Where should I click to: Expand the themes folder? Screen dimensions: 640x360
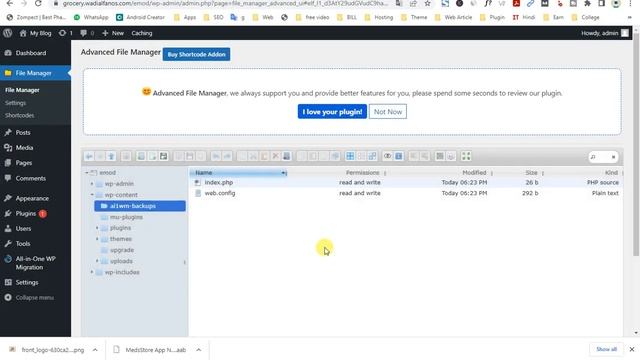pos(97,239)
